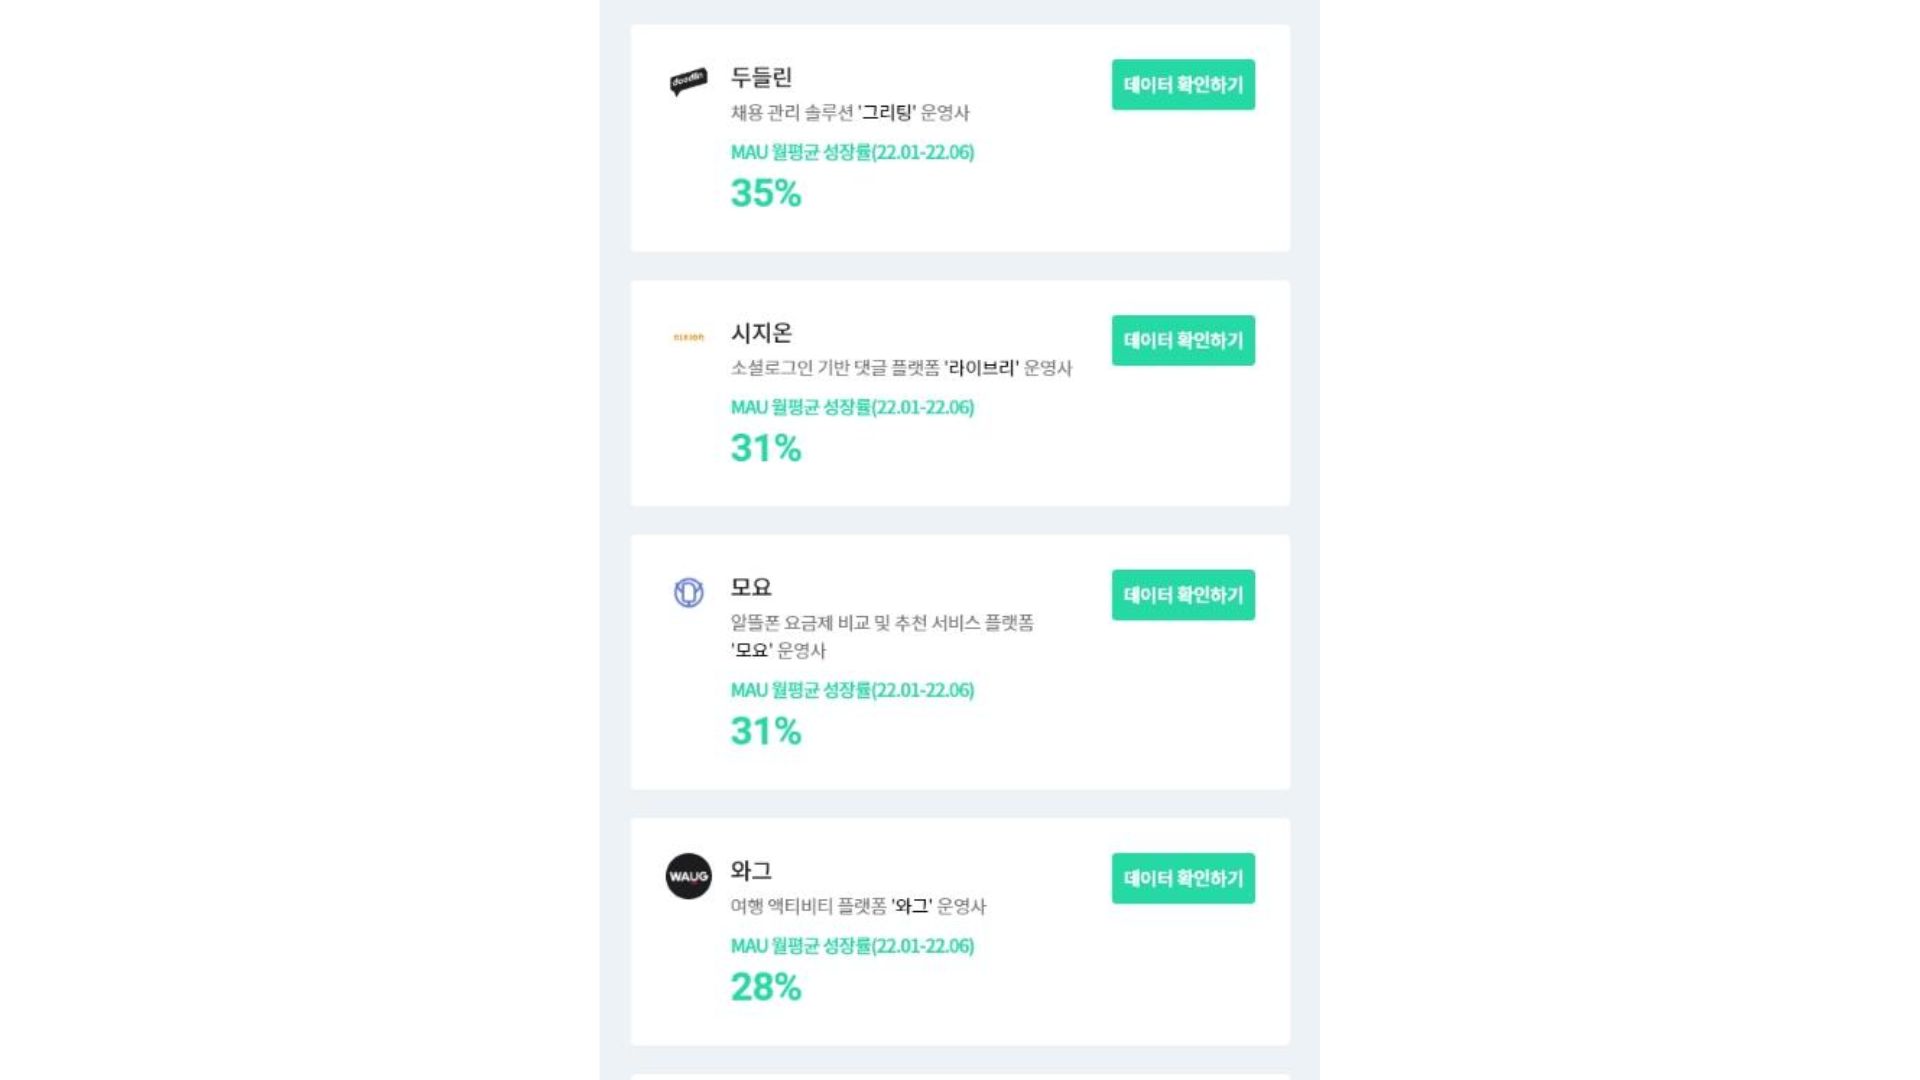Click 모요's 31% growth rate value
The image size is (1920, 1080).
pos(766,731)
